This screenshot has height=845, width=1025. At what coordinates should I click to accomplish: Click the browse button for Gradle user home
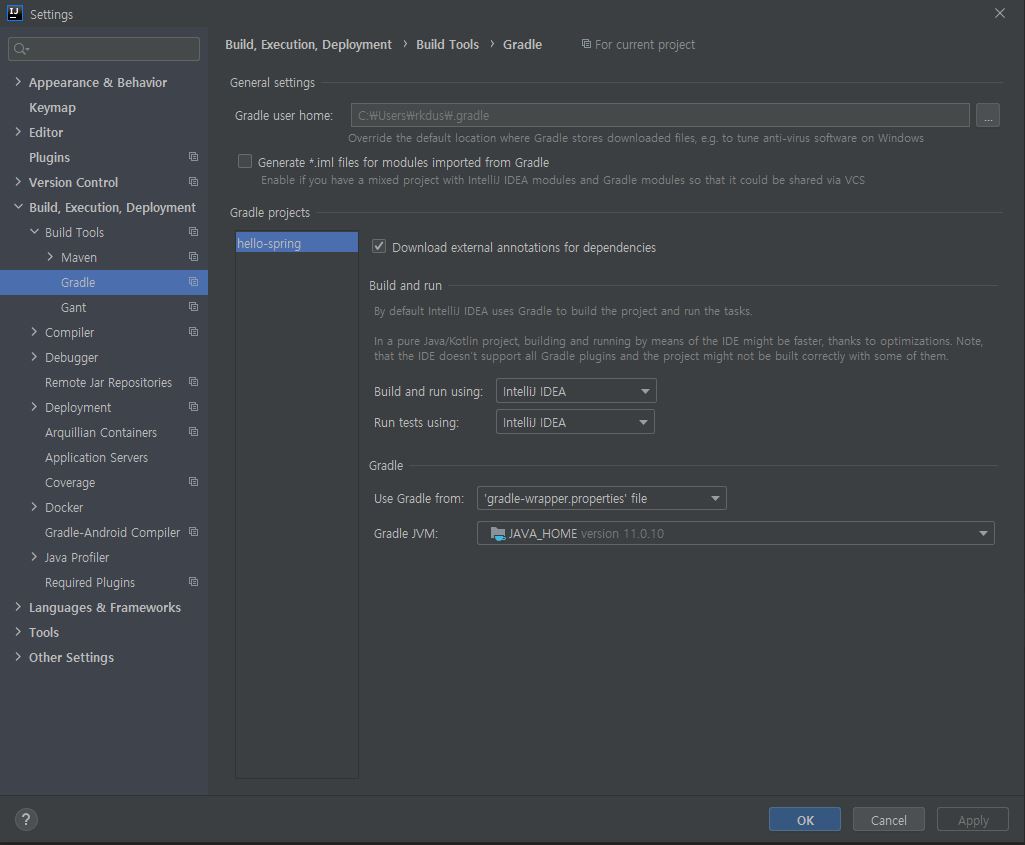(x=987, y=116)
